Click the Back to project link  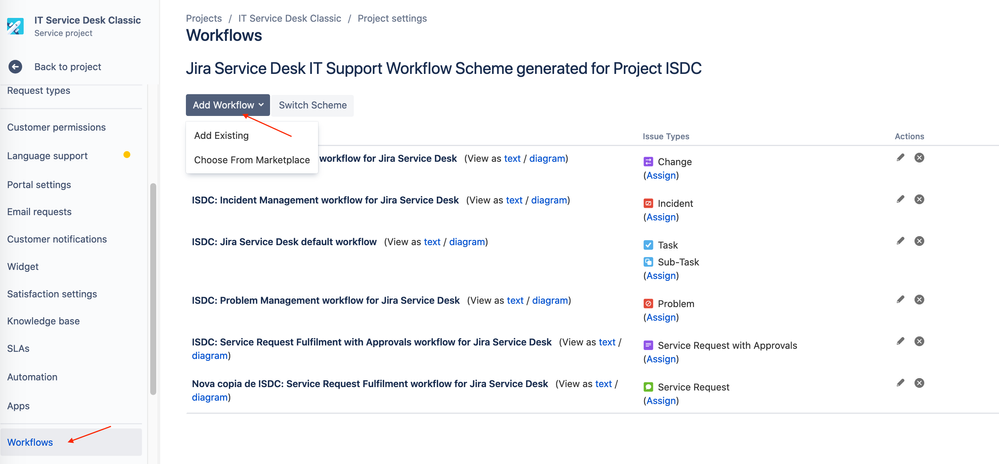(68, 67)
